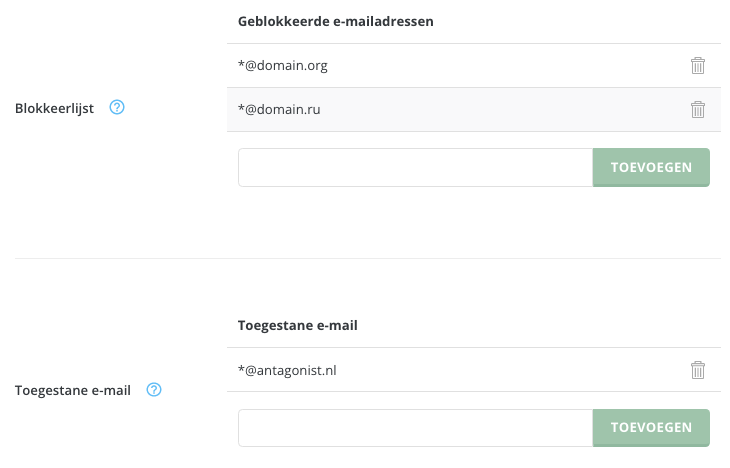Focus the allowed e-mail input field
Viewport: 730px width, 468px height.
[x=415, y=428]
